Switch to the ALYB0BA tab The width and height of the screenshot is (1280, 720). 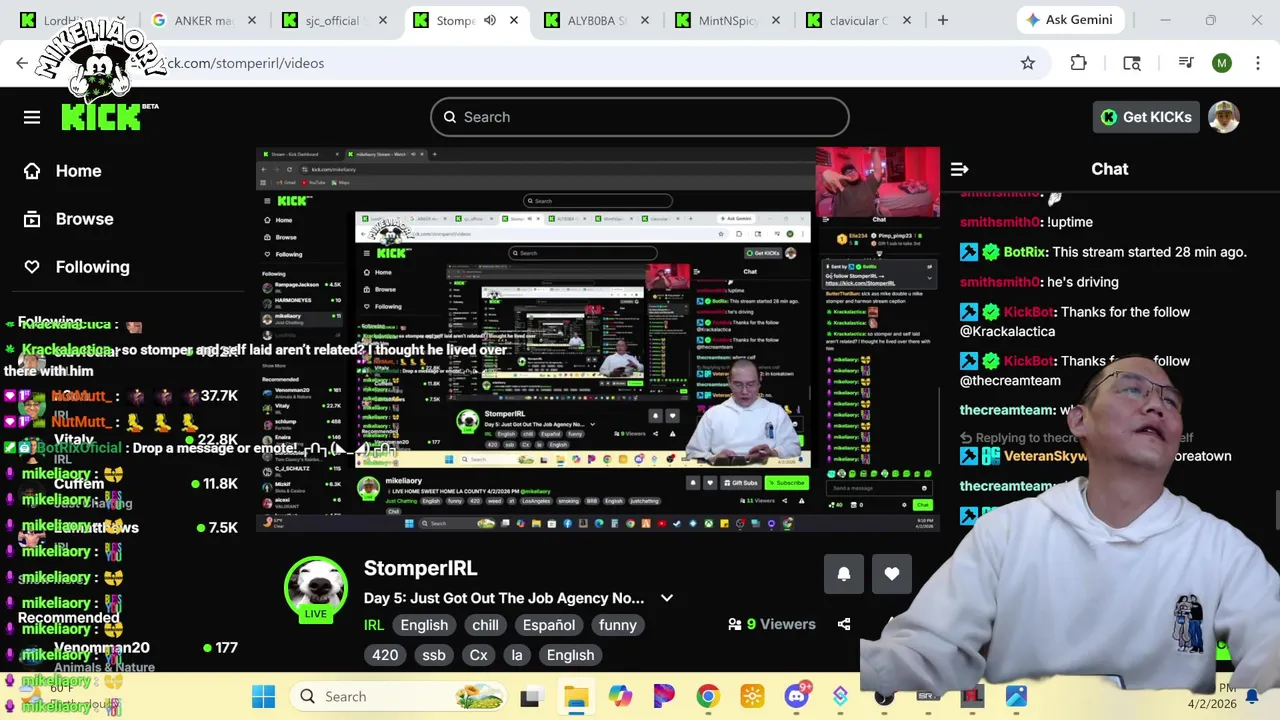(597, 20)
